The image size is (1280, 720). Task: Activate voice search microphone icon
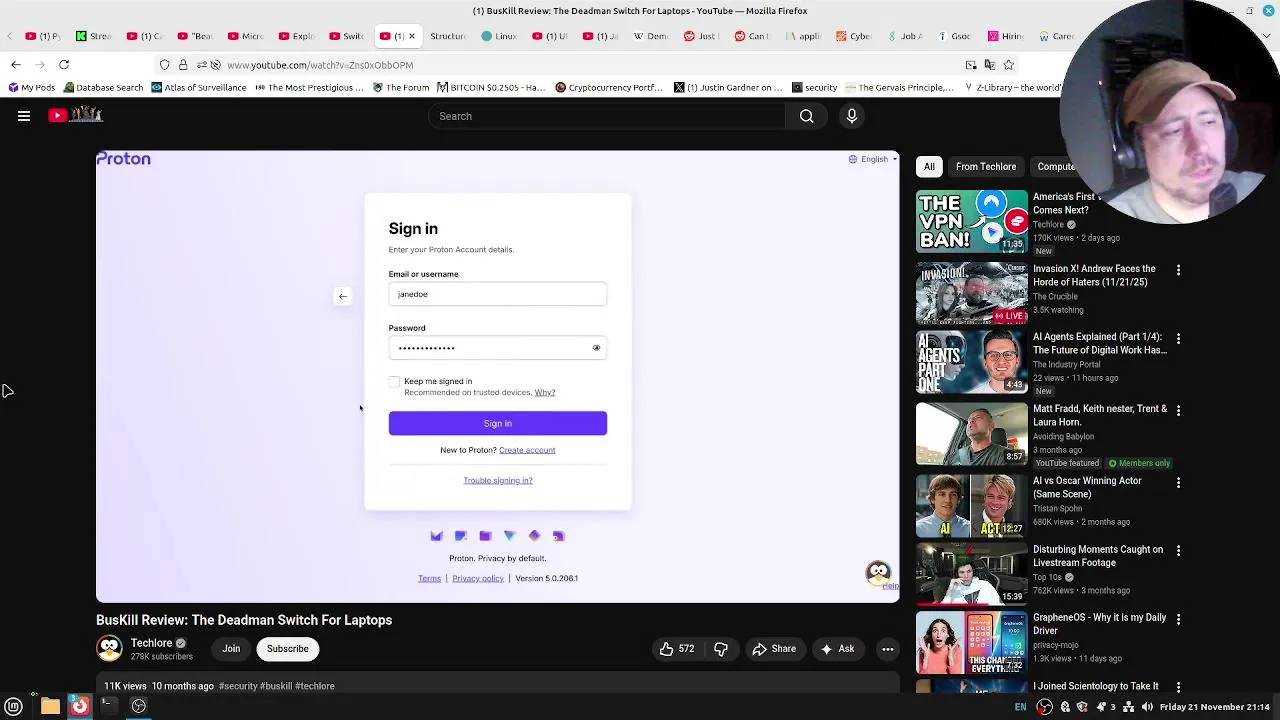pos(852,116)
